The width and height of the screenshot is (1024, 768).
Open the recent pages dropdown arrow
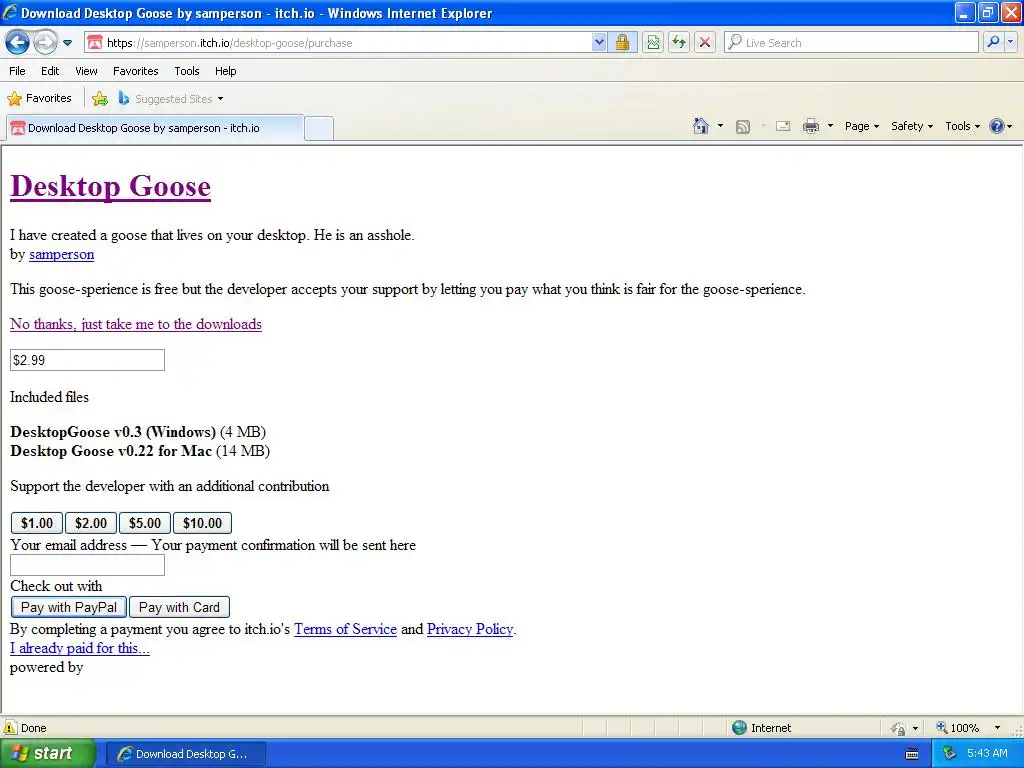tap(67, 43)
